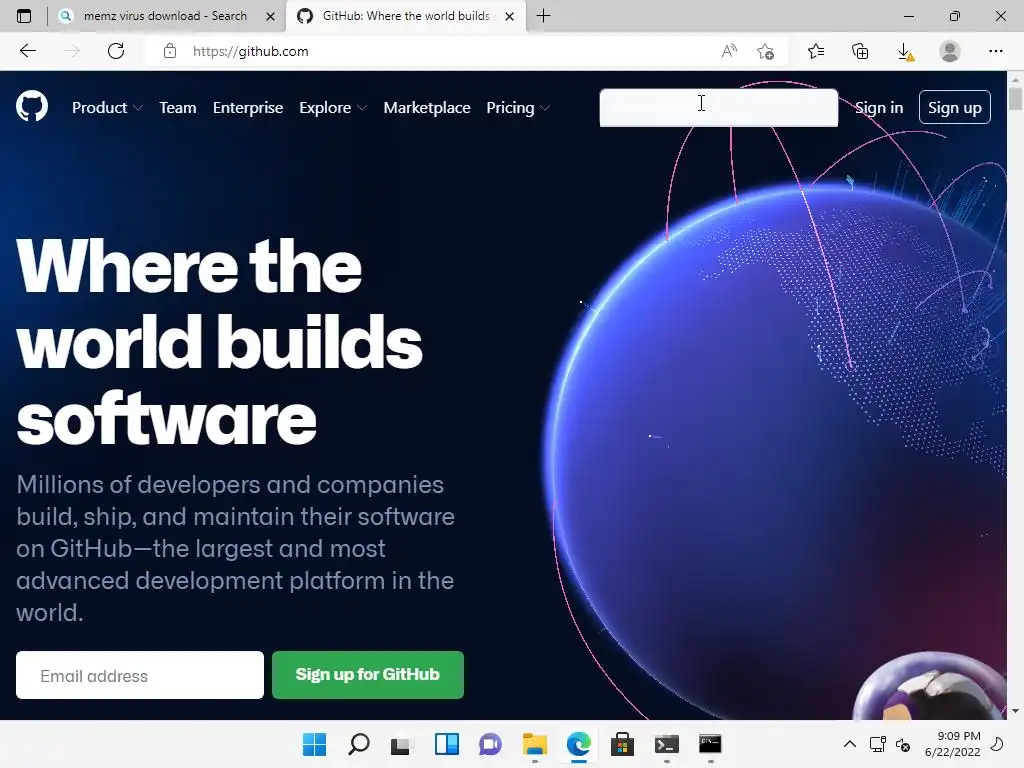
Task: Click the GitHub Octocat logo
Action: pos(32,106)
